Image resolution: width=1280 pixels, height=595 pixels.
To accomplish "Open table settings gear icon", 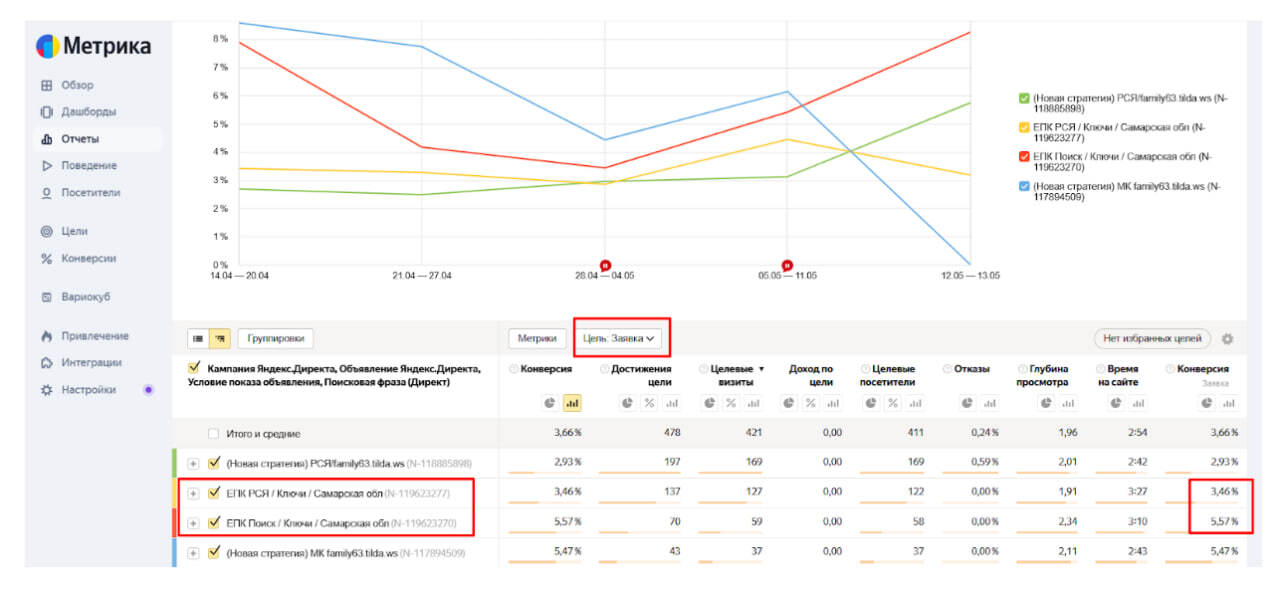I will 1227,339.
